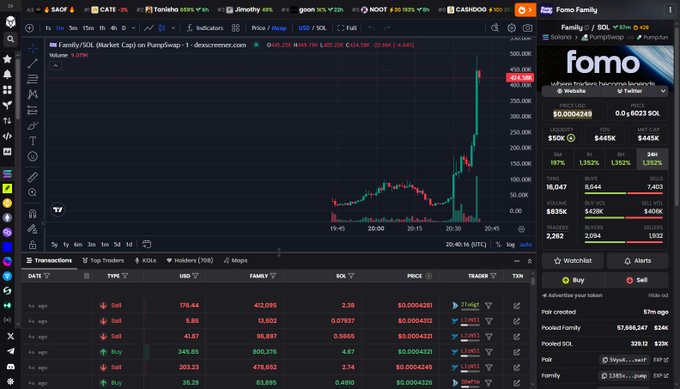The image size is (680, 389).
Task: Toggle stay-in-drawing-mode pencil lock
Action: click(33, 229)
